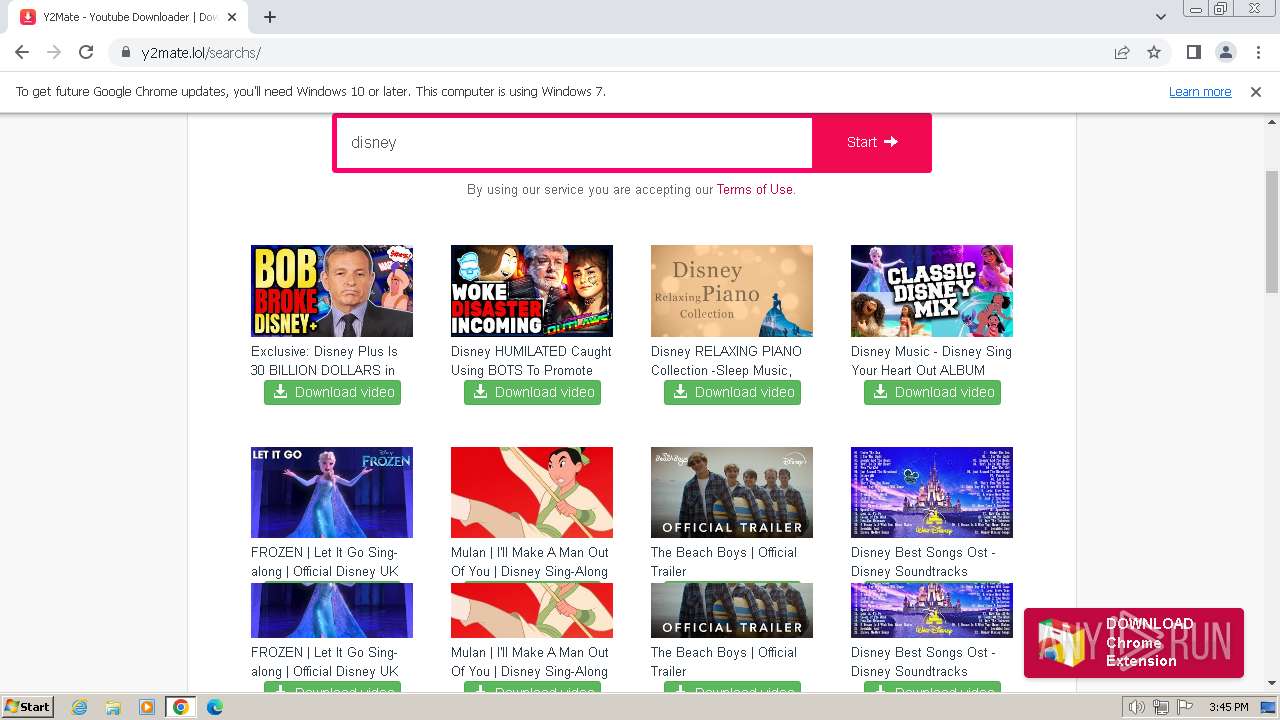Image resolution: width=1280 pixels, height=720 pixels.
Task: Open Mulan Sing-Along video thumbnail
Action: (532, 492)
